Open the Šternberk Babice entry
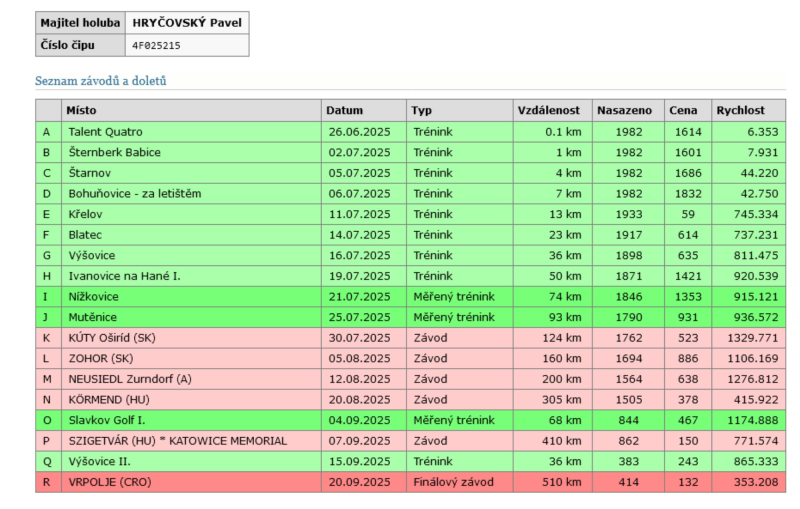Viewport: 800px width, 509px height. click(114, 152)
